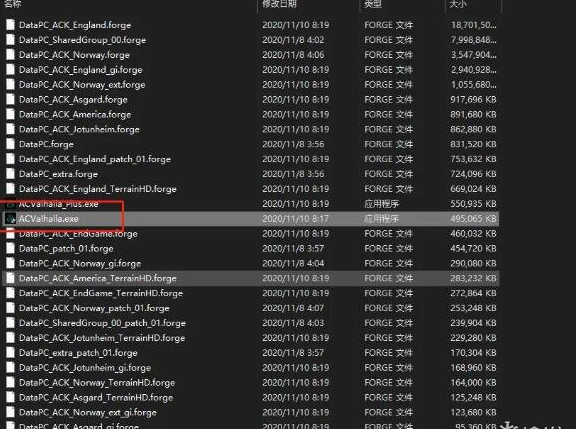Screen dimensions: 576x429
Task: Select file name DataPC_SharedGroup_00.forge
Action: (82, 40)
